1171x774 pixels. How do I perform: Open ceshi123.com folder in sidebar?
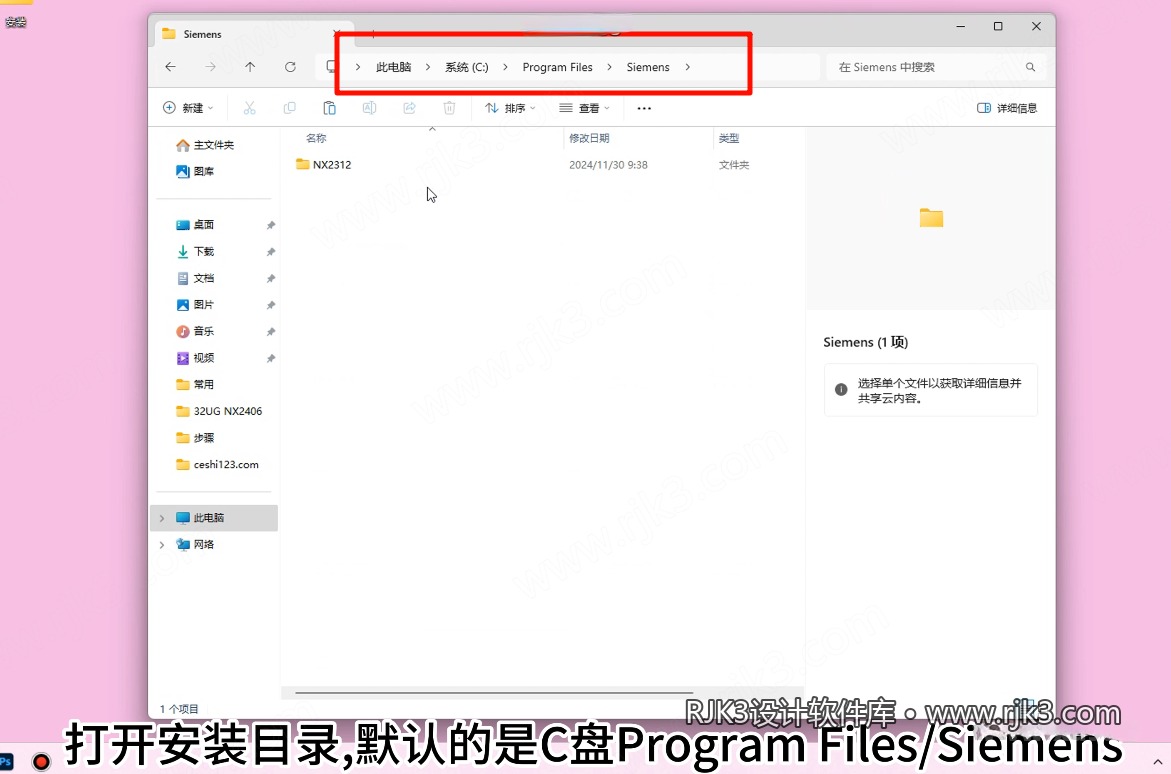(x=217, y=465)
